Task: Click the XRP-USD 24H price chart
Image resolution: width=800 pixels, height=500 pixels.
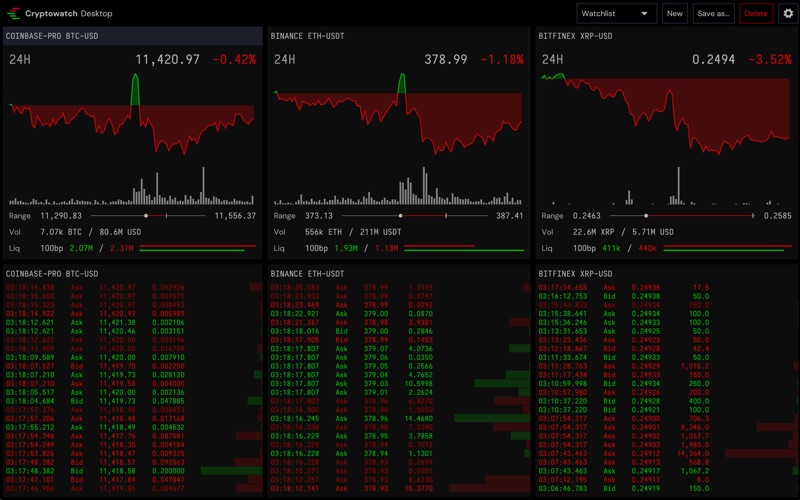Action: click(x=666, y=114)
